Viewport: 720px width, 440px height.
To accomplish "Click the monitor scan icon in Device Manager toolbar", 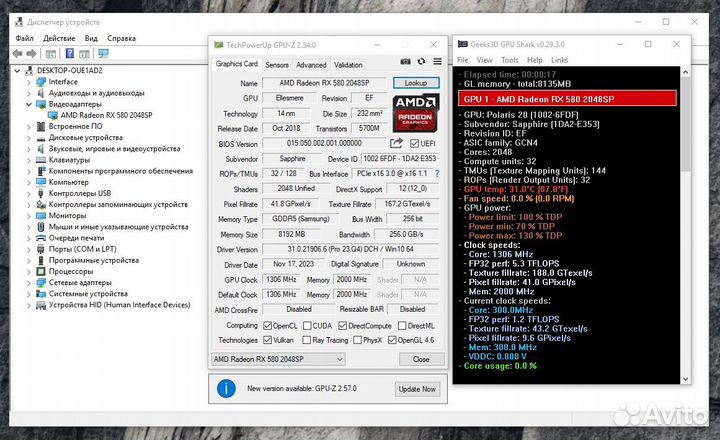I will pyautogui.click(x=103, y=54).
